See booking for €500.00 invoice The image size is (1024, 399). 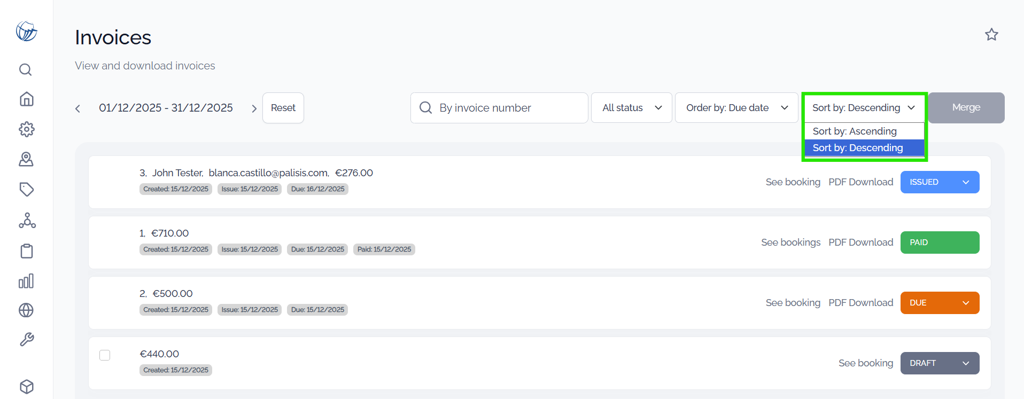(793, 303)
